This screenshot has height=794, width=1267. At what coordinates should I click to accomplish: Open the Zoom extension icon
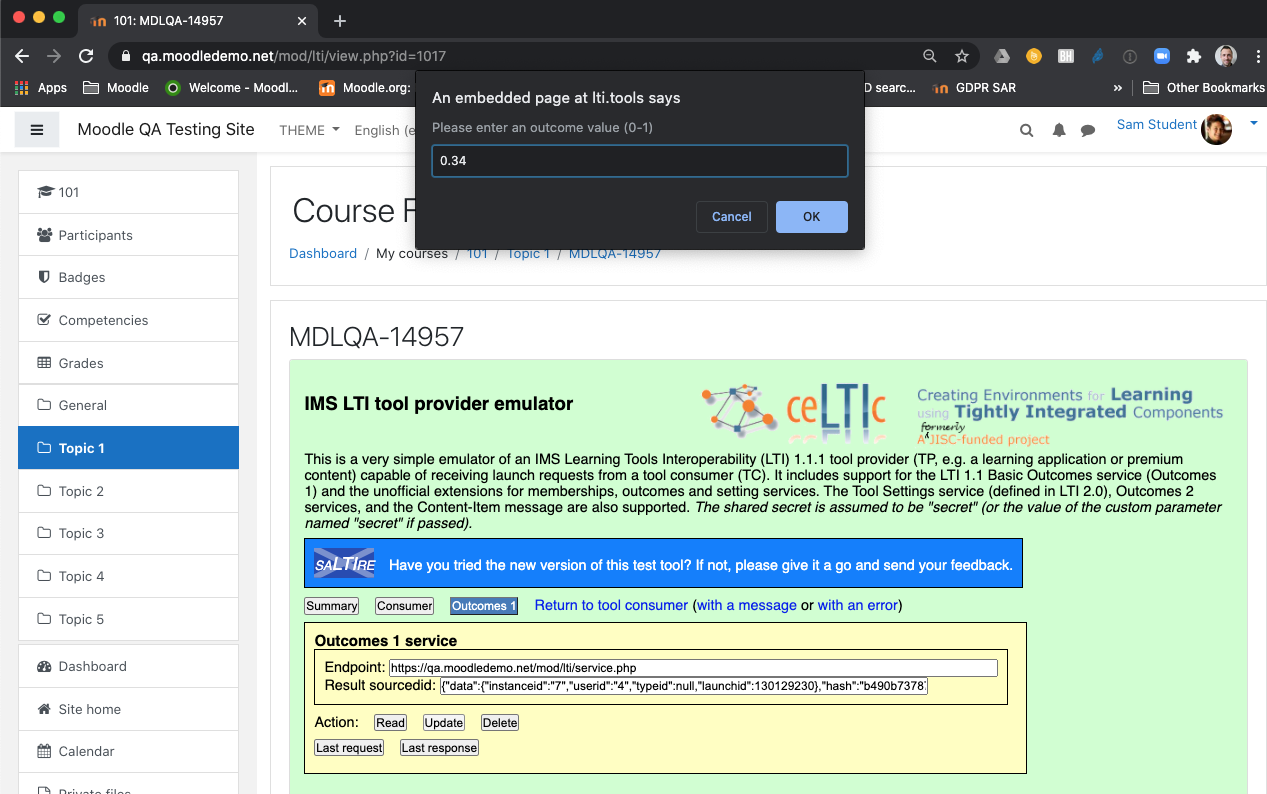(x=1161, y=56)
